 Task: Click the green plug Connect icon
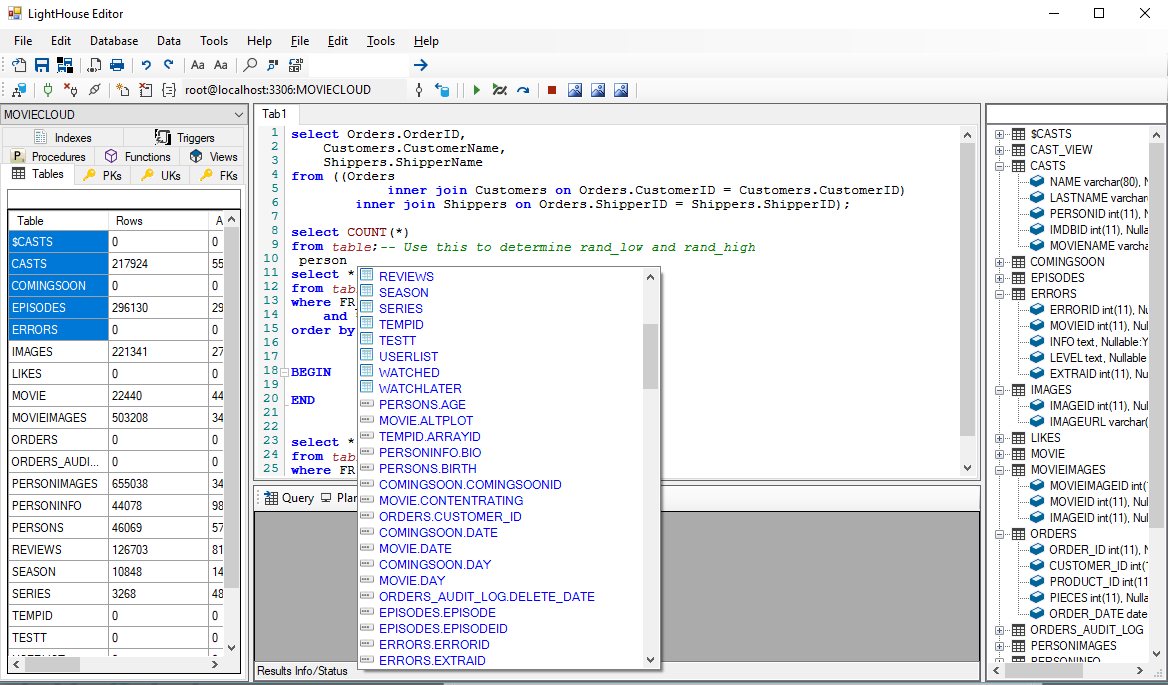[x=47, y=90]
